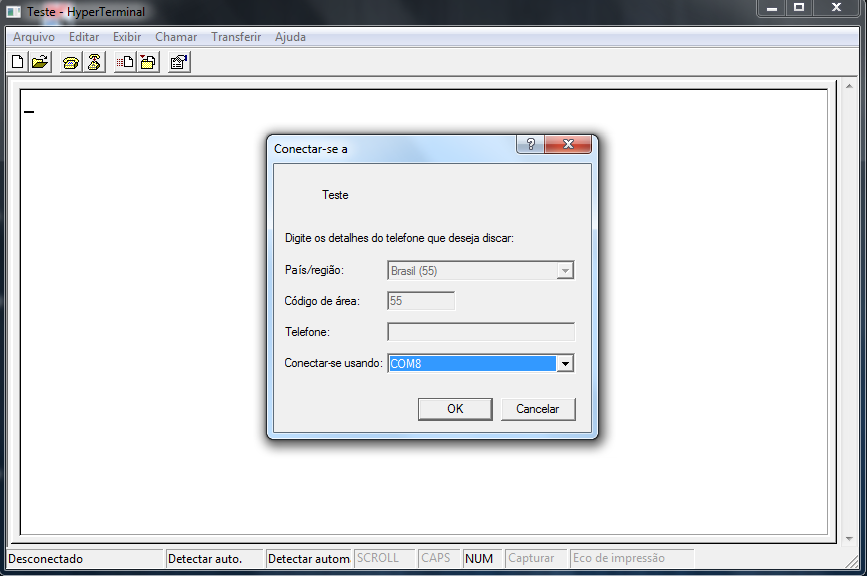
Task: Click the Receive file toolbar icon
Action: 148,62
